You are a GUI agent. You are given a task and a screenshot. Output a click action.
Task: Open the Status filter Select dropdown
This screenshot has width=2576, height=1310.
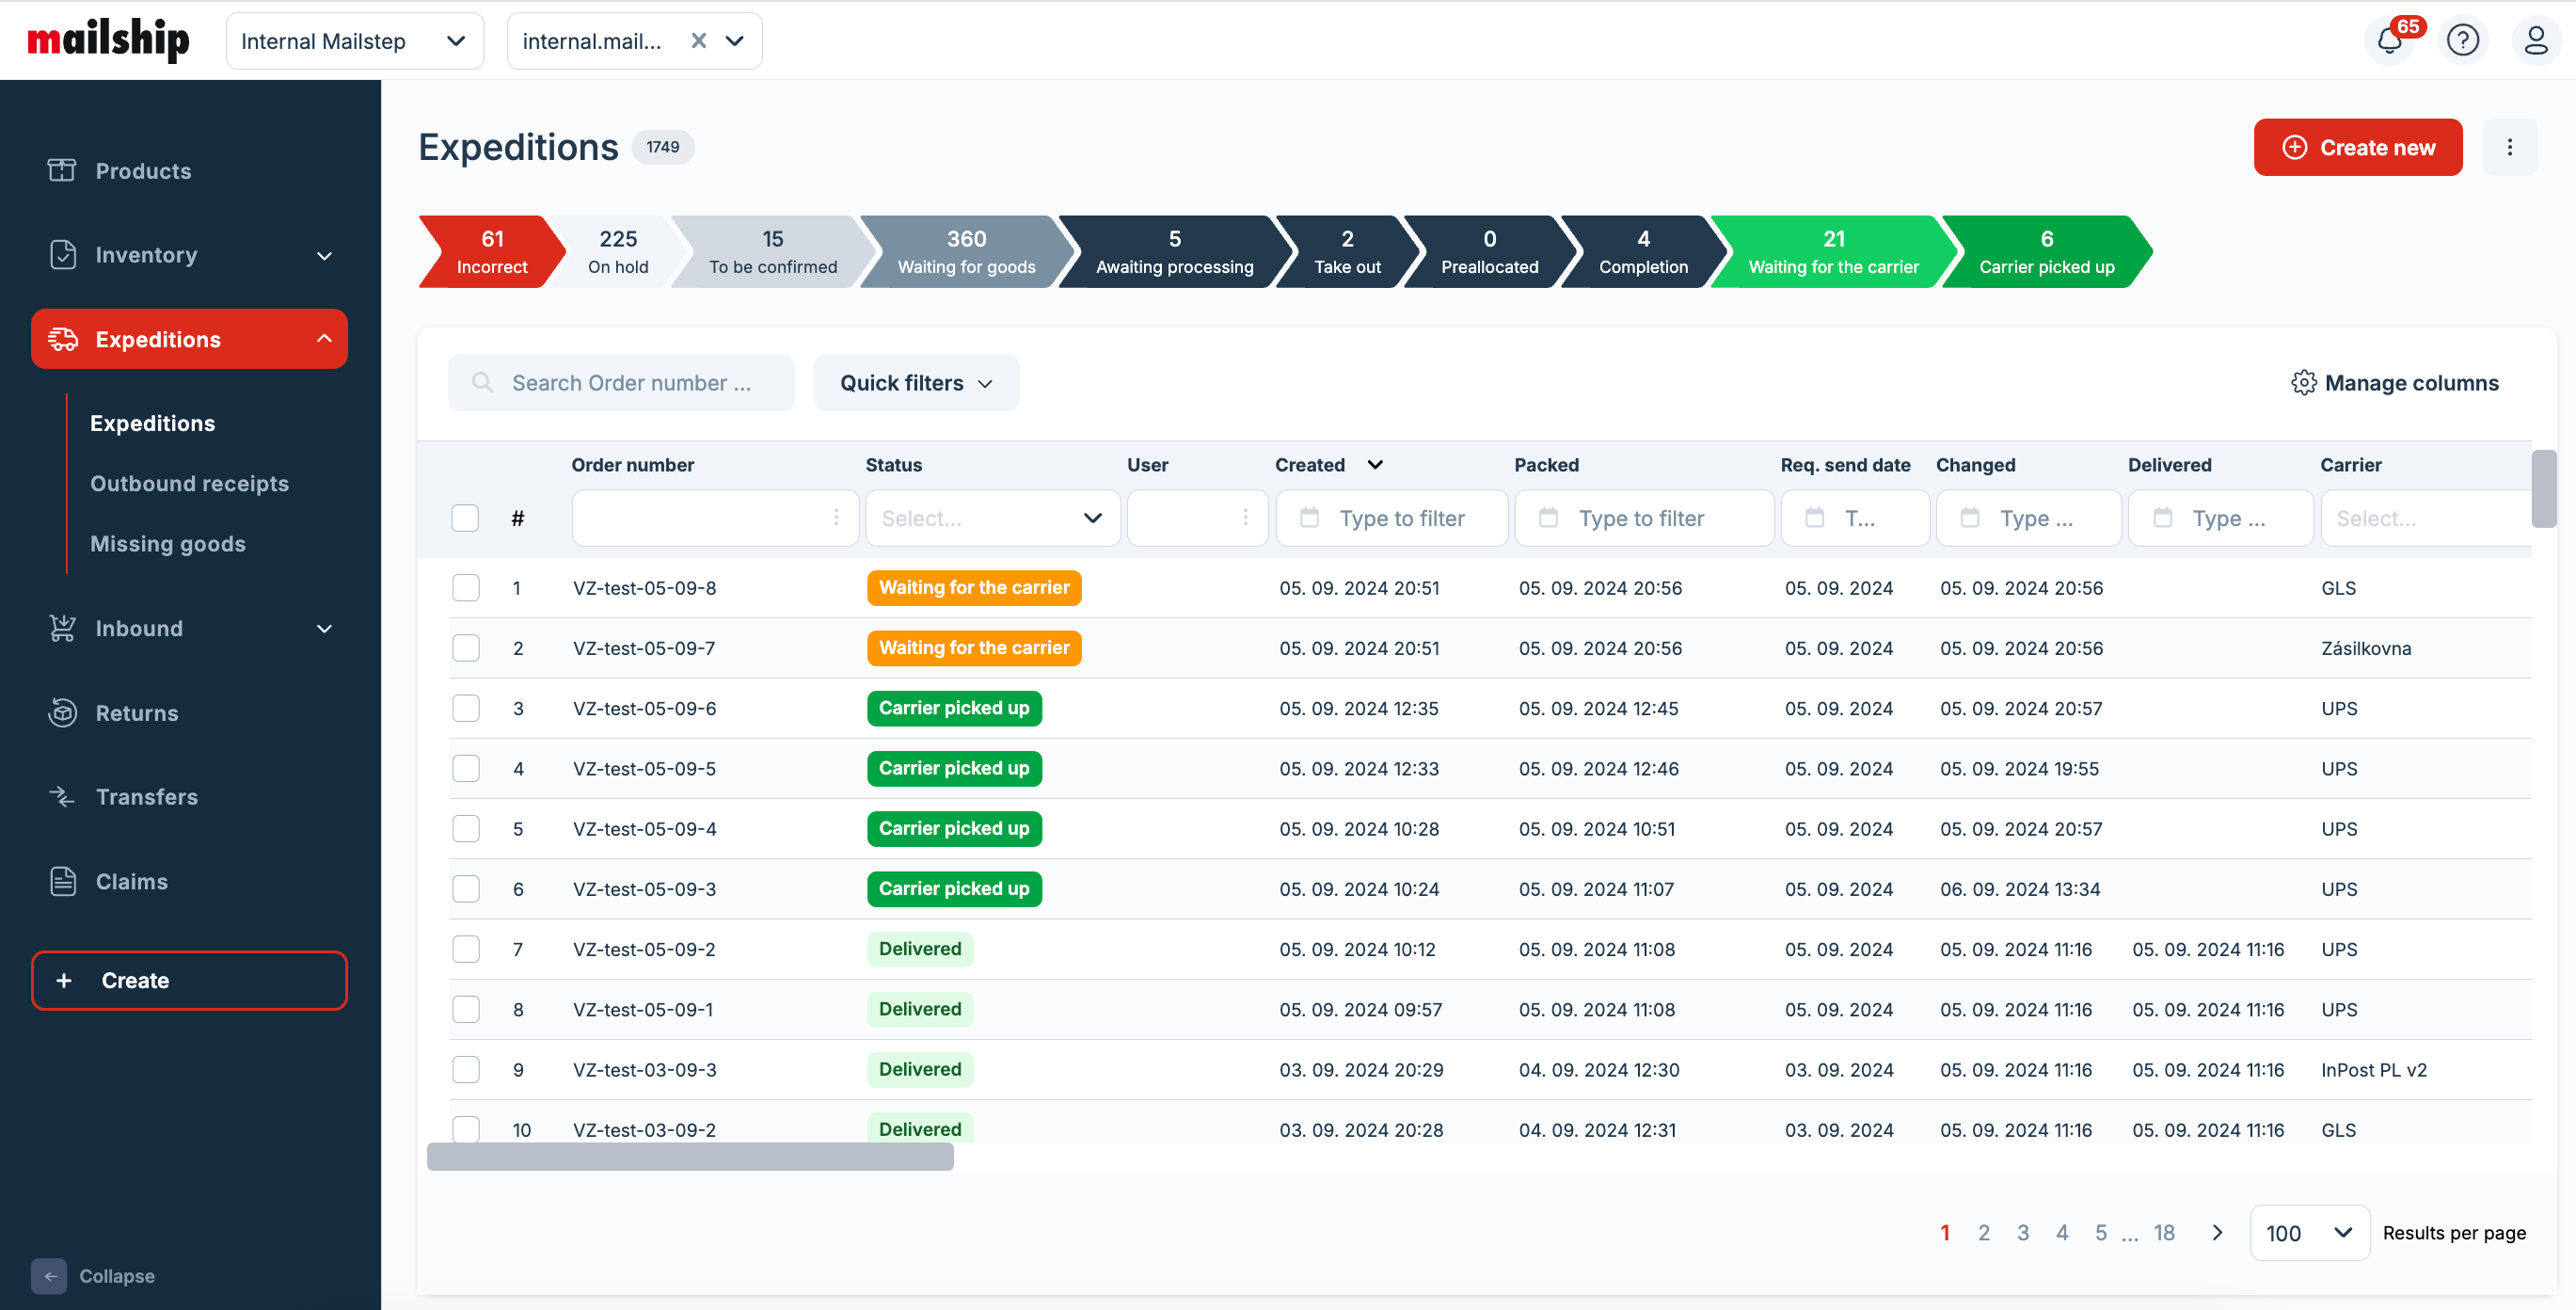(x=992, y=518)
